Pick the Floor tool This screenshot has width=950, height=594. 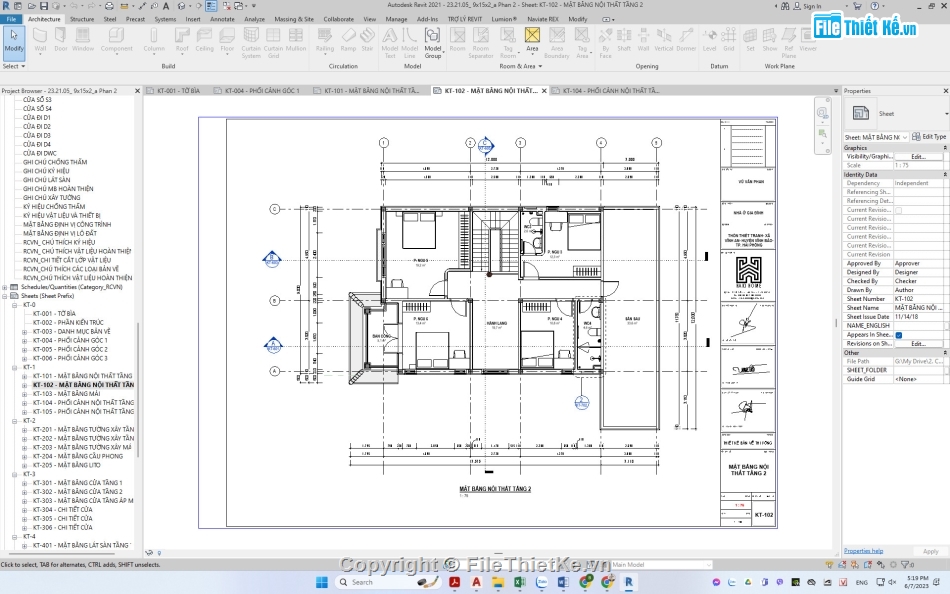(227, 41)
